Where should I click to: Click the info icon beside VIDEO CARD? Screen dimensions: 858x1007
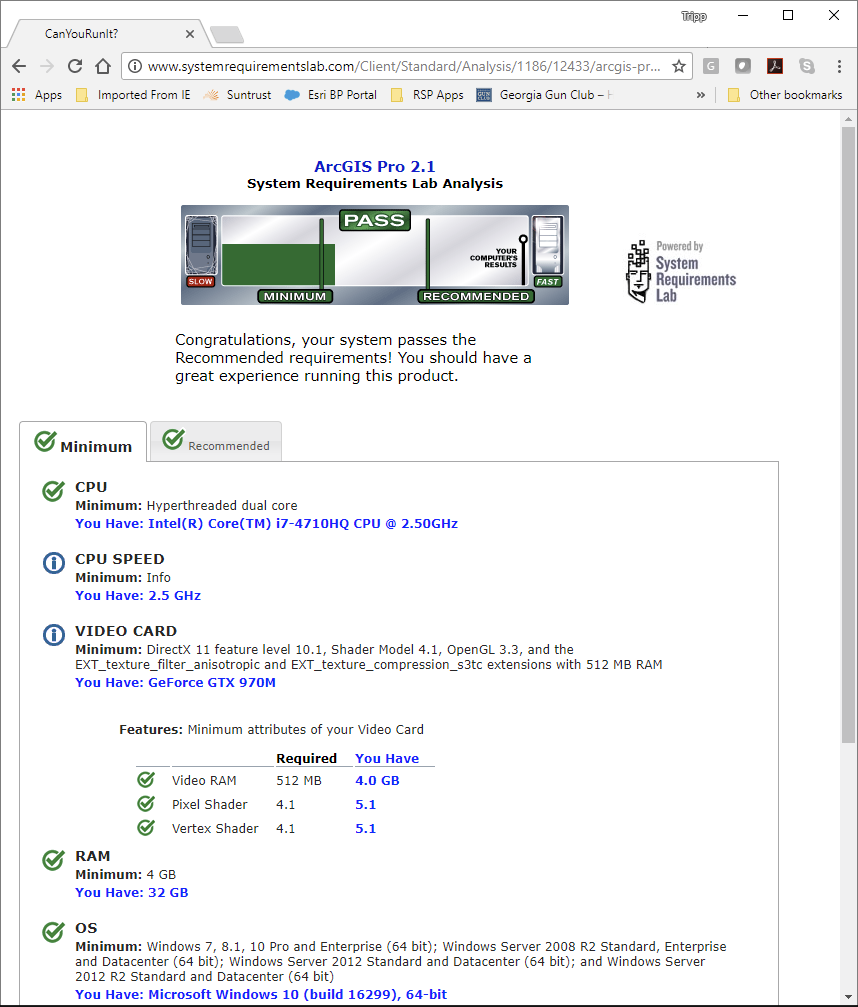[x=54, y=635]
